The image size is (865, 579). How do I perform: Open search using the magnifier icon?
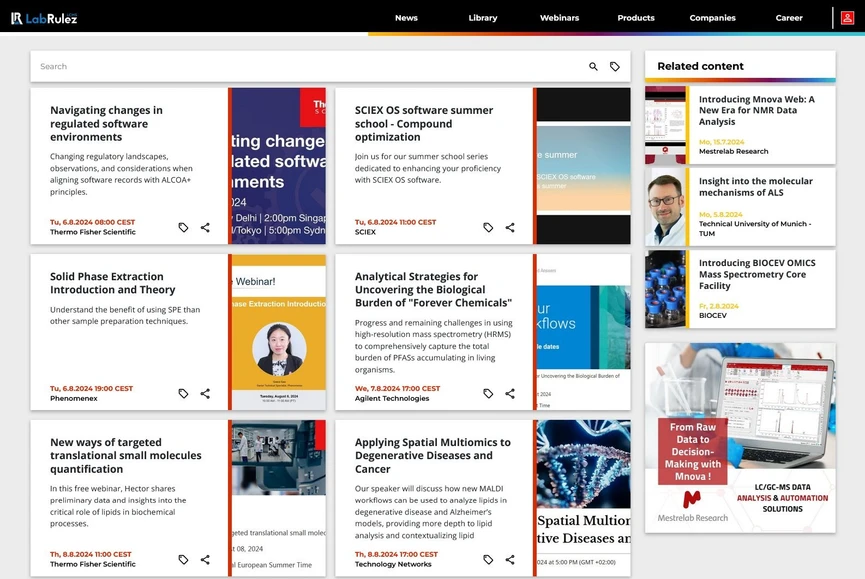[592, 66]
